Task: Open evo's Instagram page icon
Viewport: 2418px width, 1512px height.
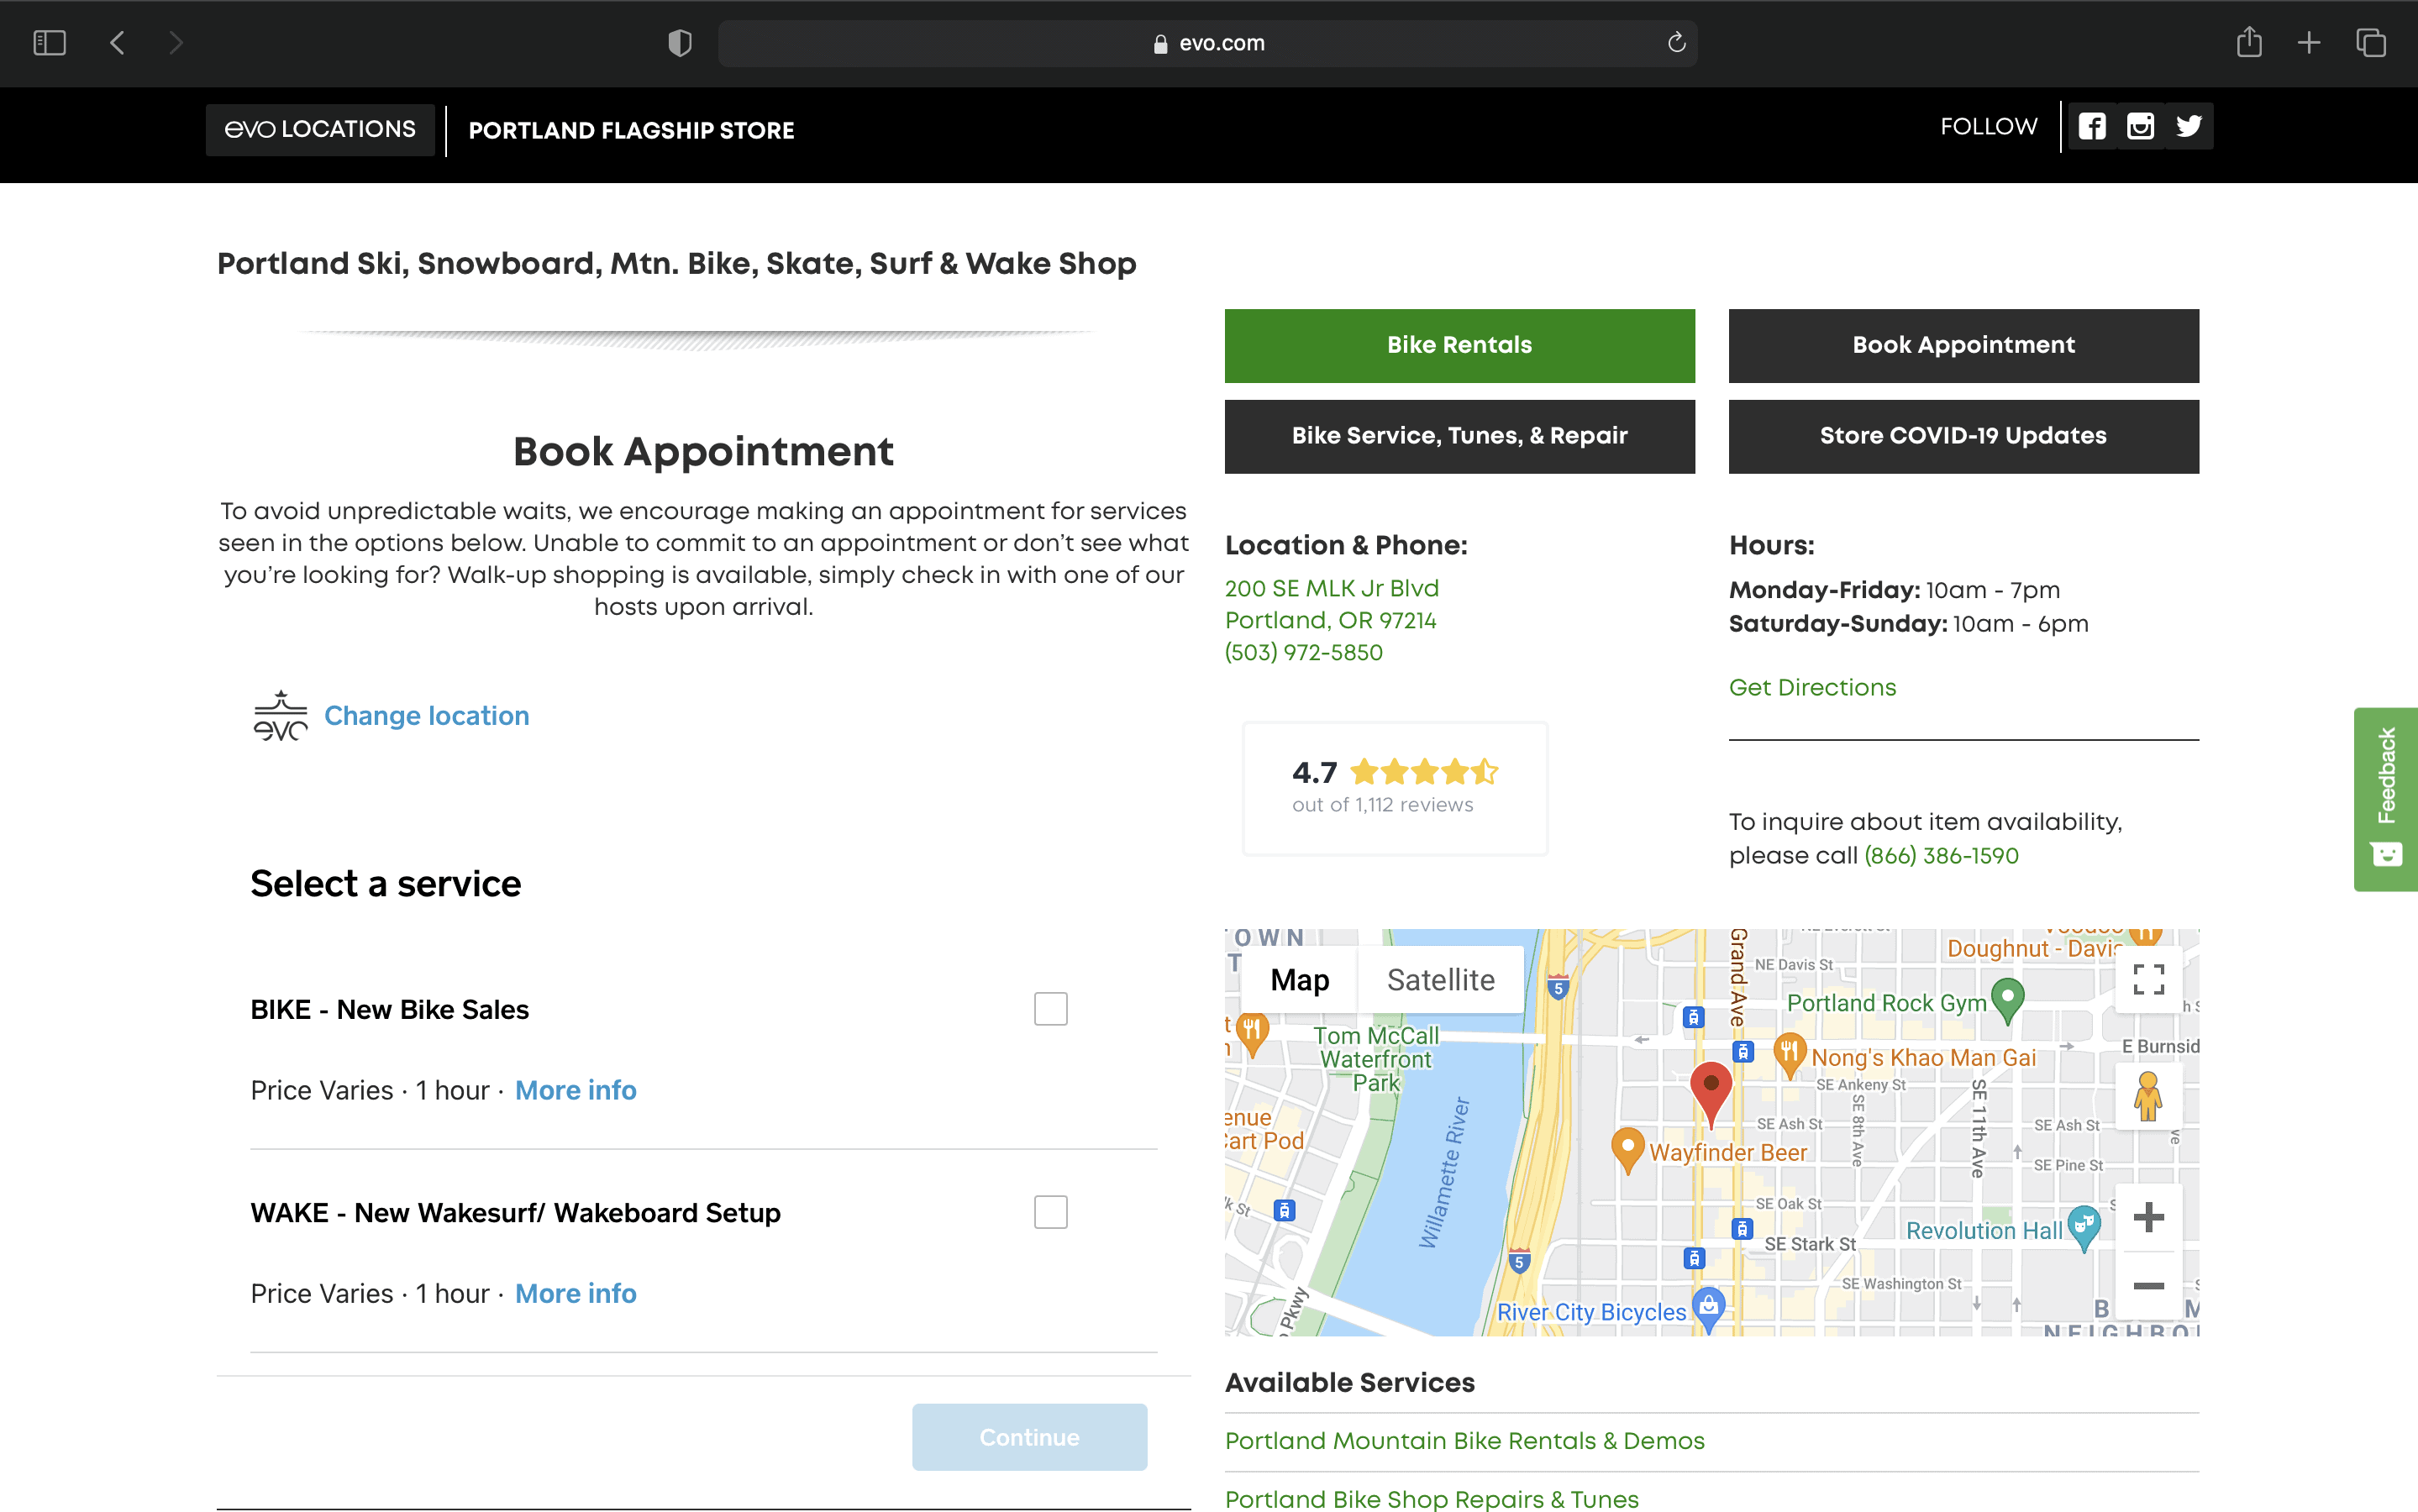Action: point(2140,126)
